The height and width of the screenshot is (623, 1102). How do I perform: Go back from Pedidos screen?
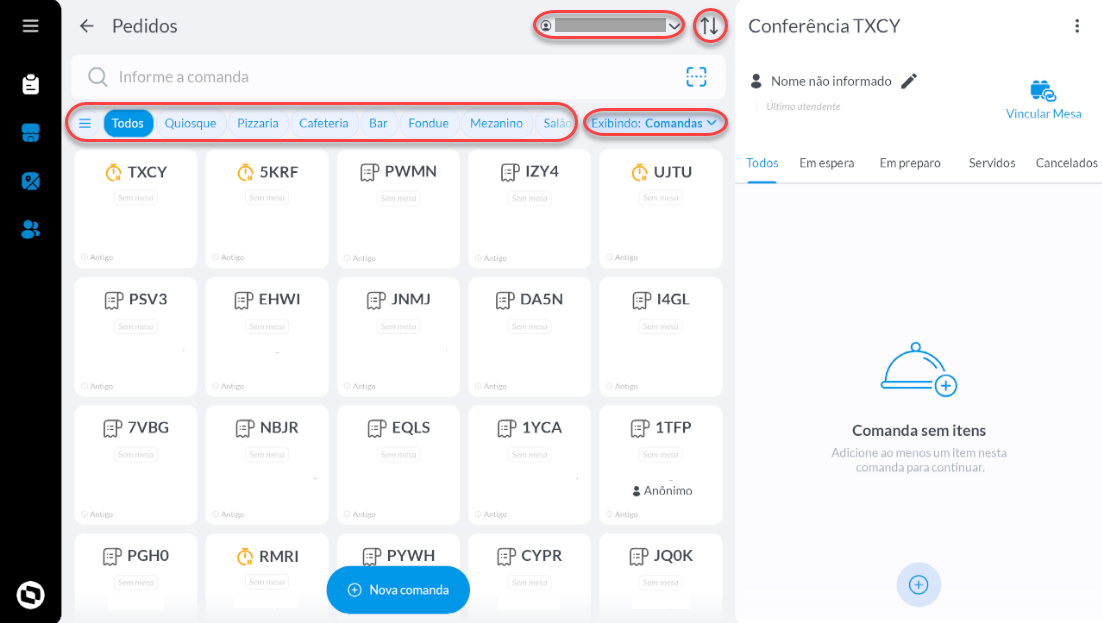click(x=86, y=26)
